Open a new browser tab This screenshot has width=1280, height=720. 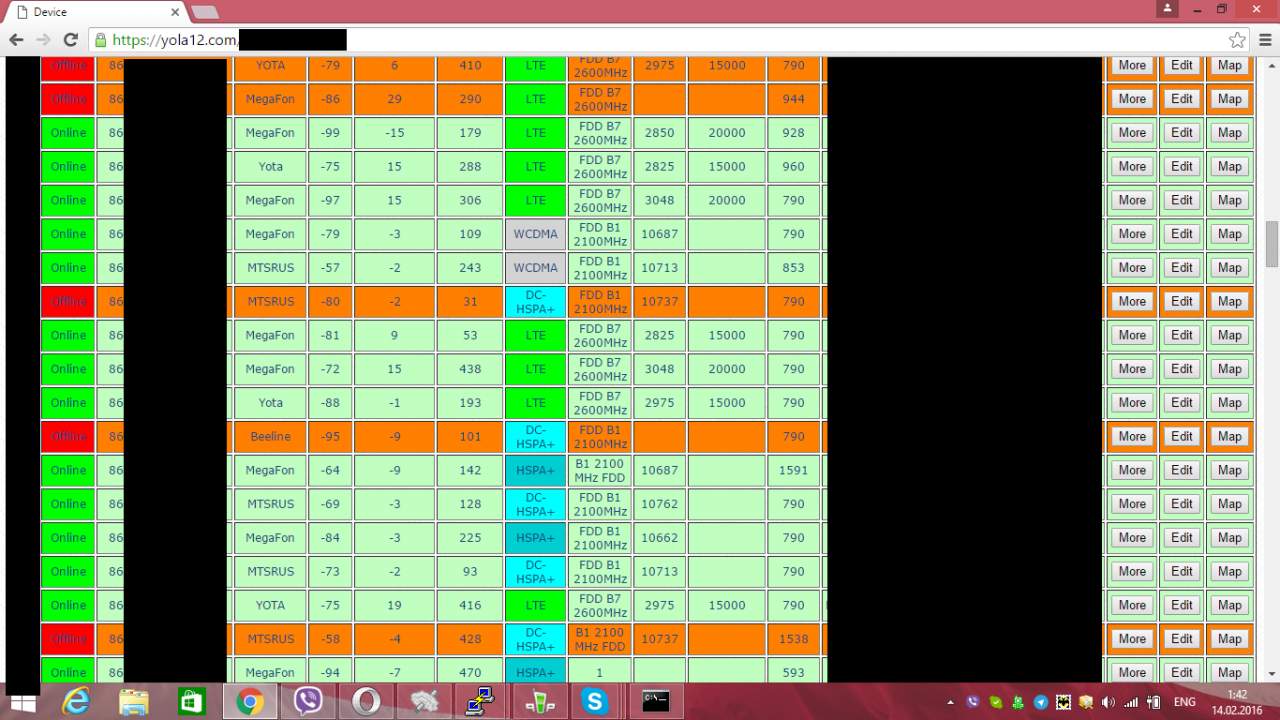(x=204, y=12)
